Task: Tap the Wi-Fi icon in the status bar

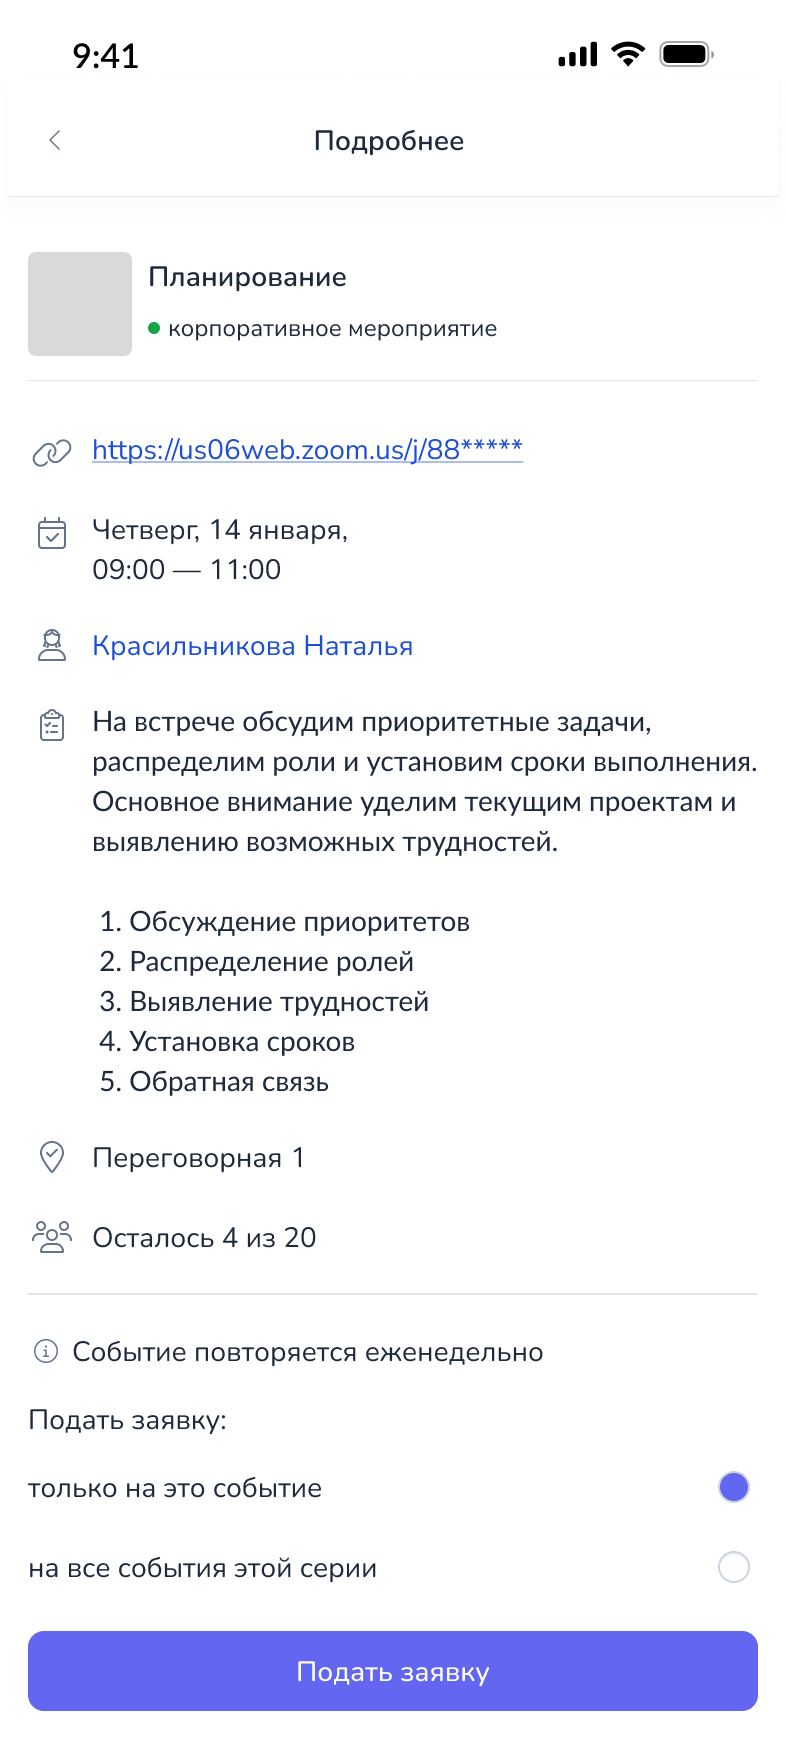Action: tap(628, 54)
